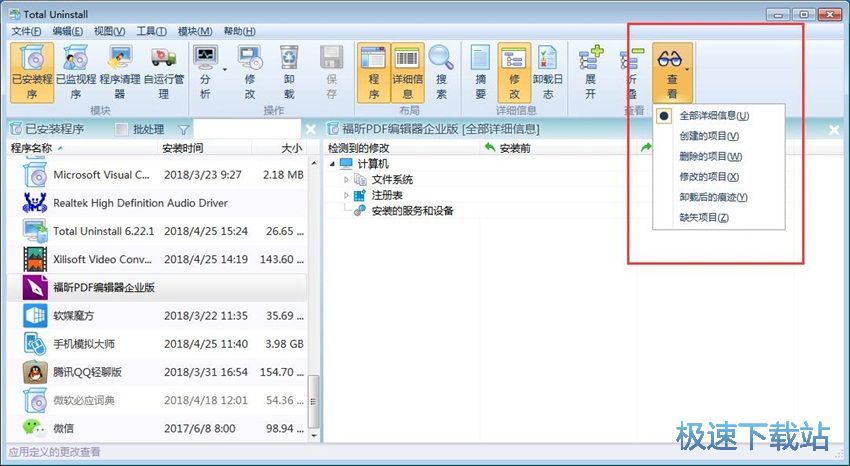Select the 腾讯QQ轻聊版 penguin icon

click(x=35, y=372)
